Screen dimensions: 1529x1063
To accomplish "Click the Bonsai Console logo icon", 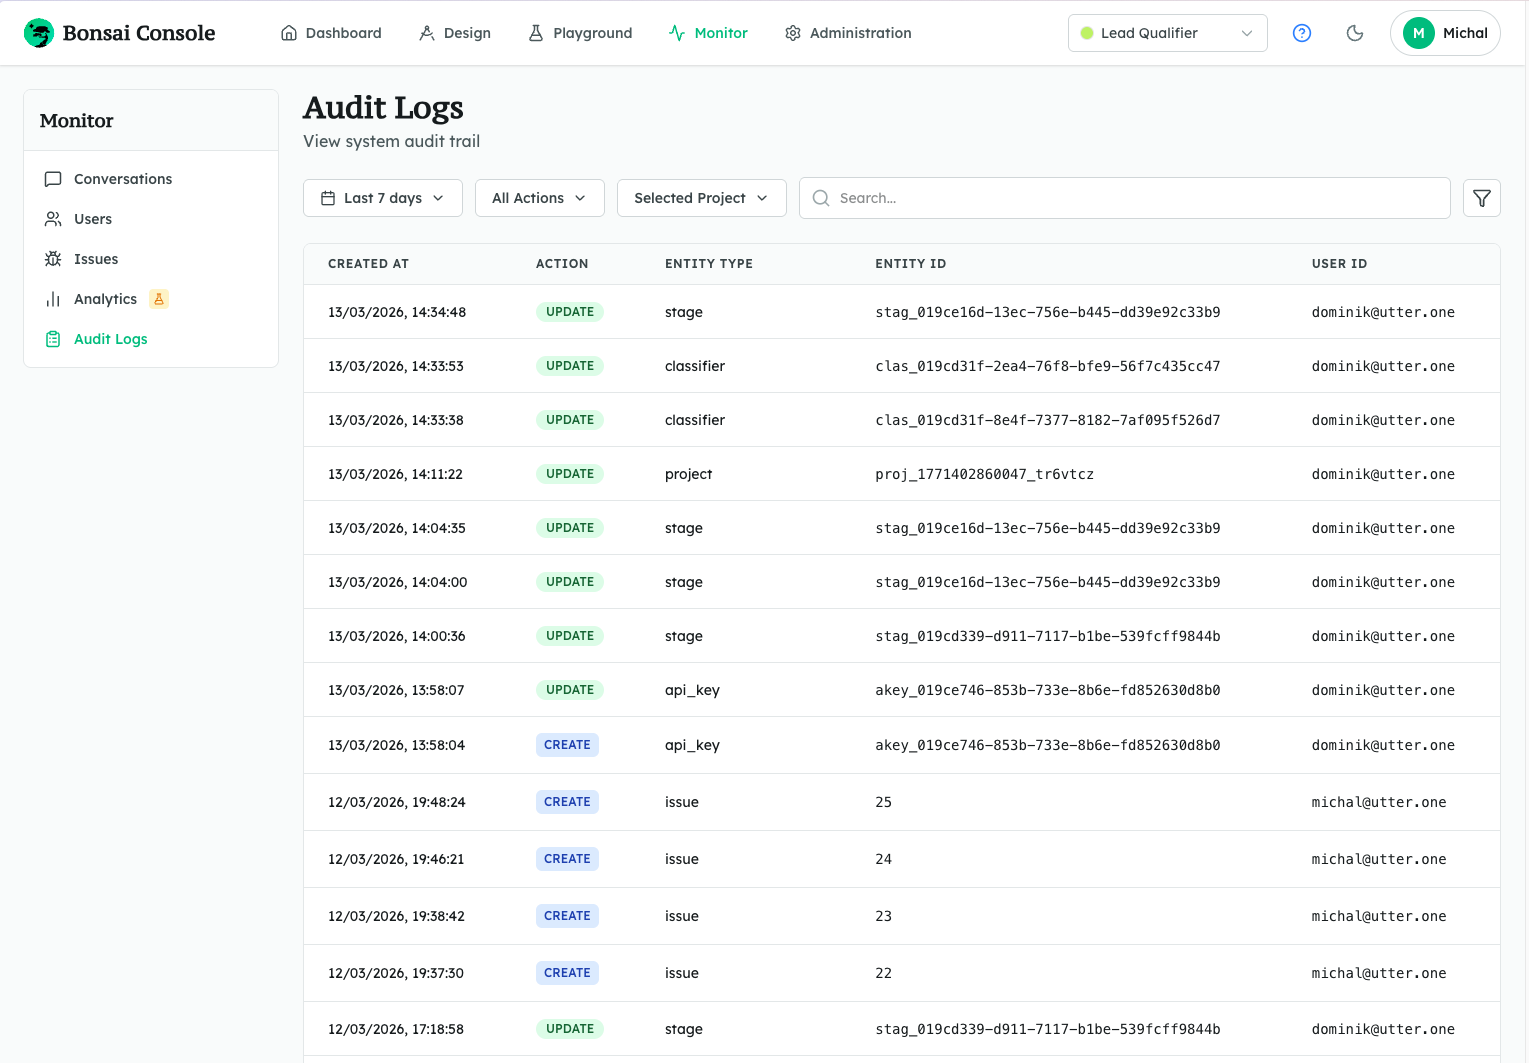I will (x=39, y=33).
